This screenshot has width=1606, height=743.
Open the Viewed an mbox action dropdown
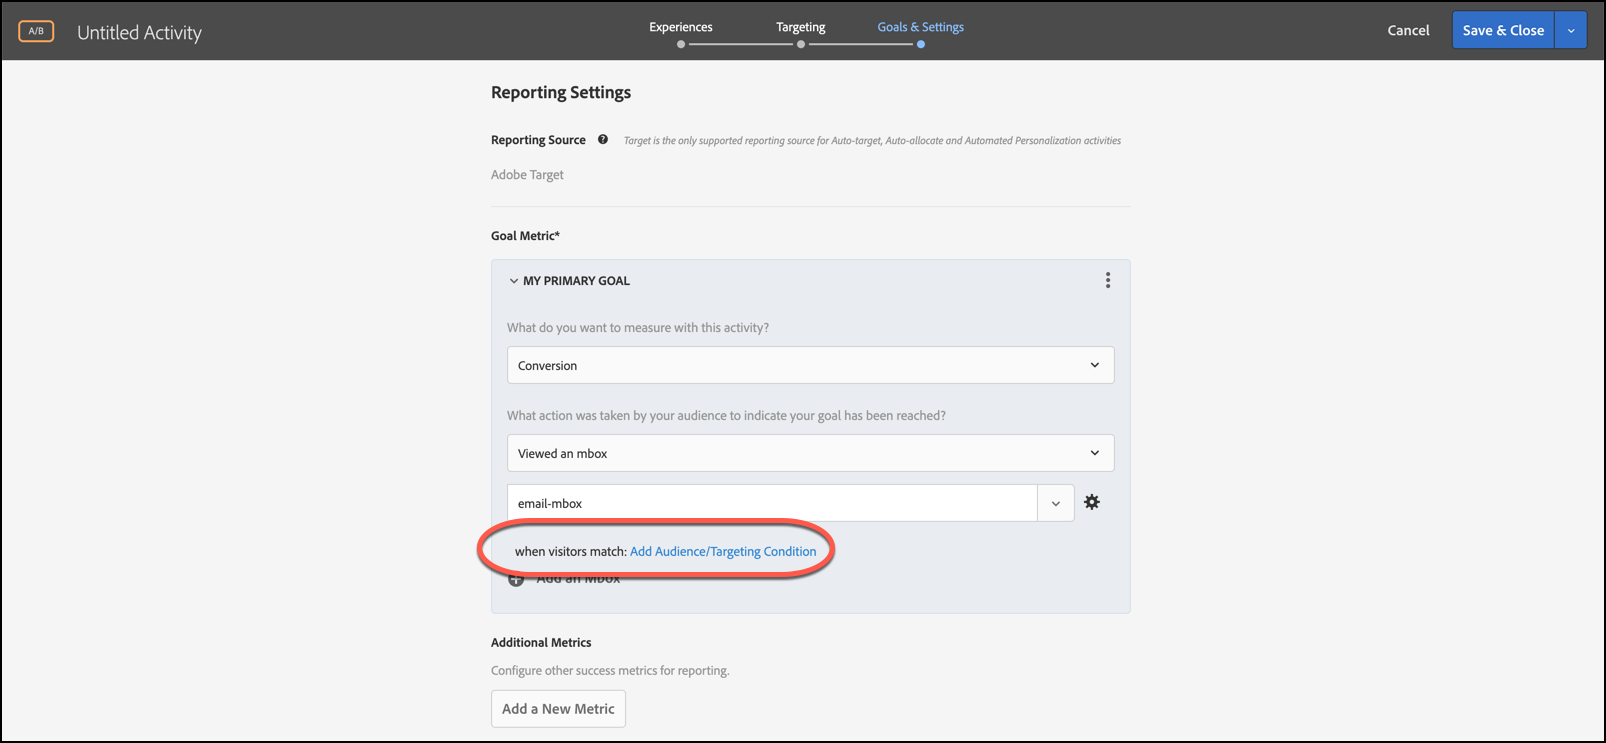point(810,454)
